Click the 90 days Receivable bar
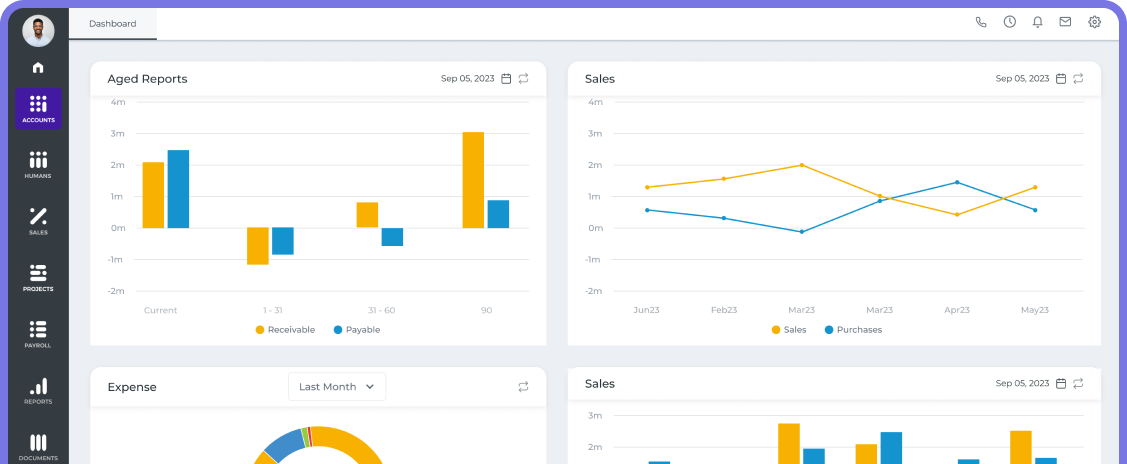Viewport: 1127px width, 464px height. (x=473, y=180)
